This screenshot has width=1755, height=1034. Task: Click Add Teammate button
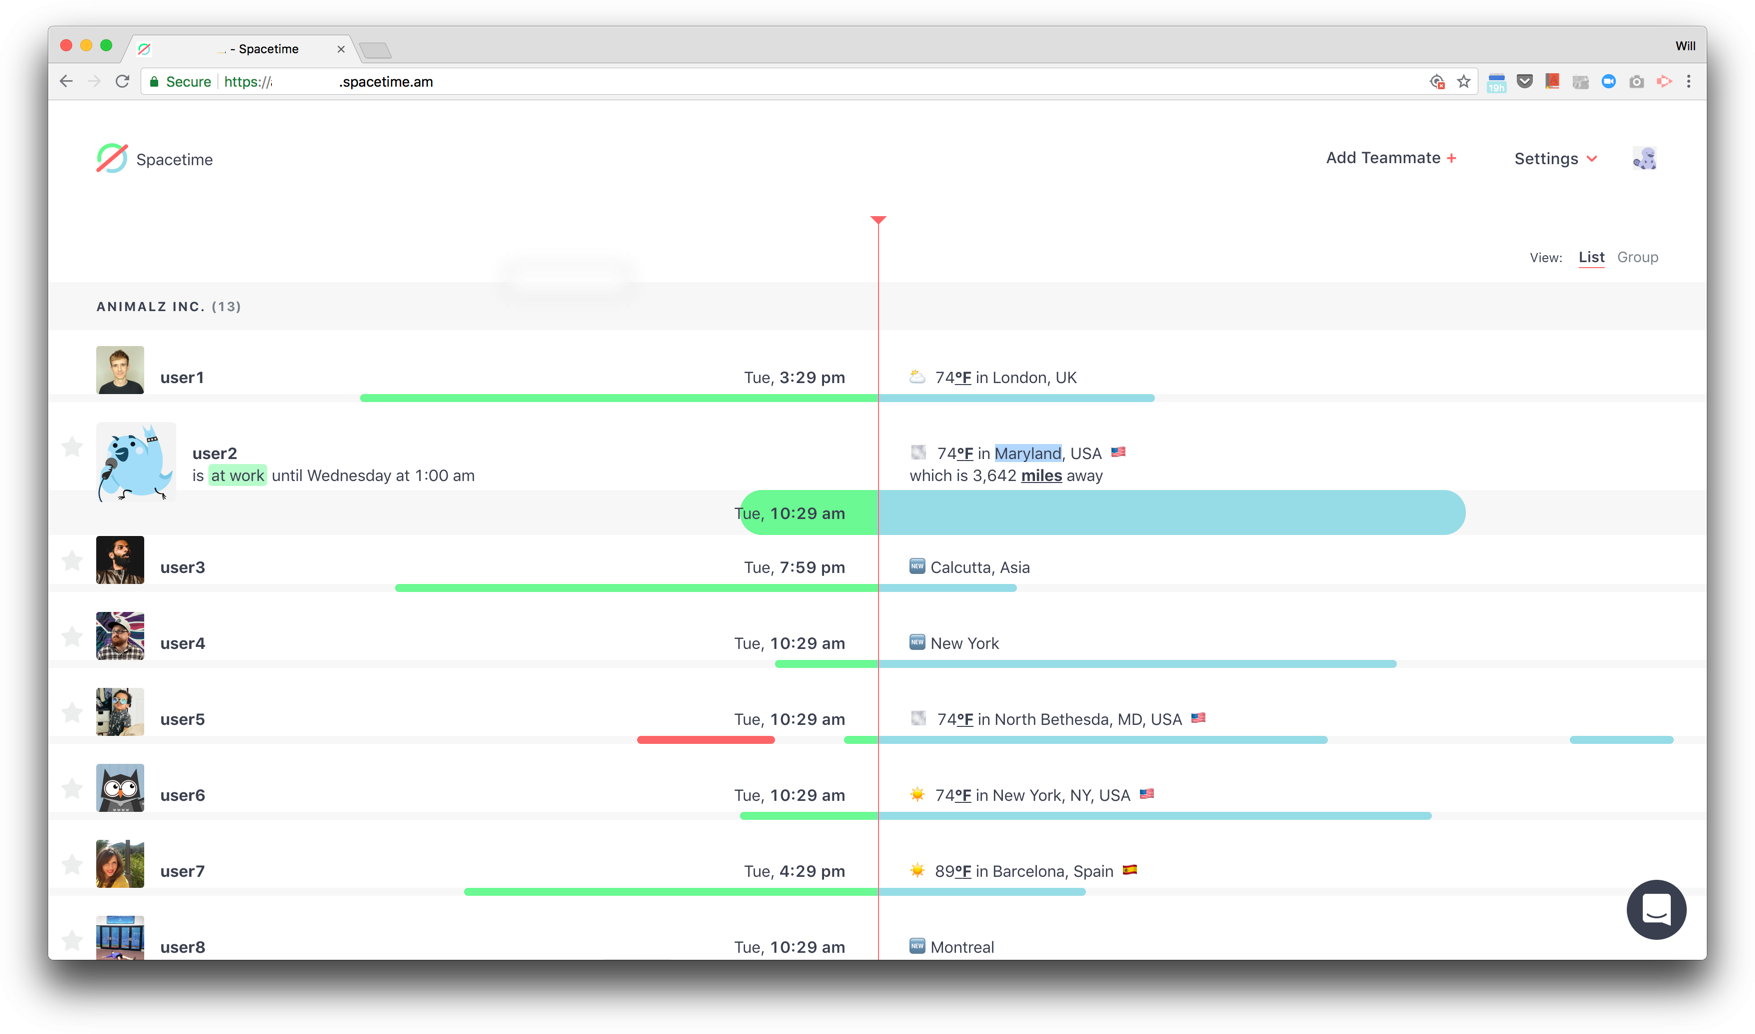1391,158
